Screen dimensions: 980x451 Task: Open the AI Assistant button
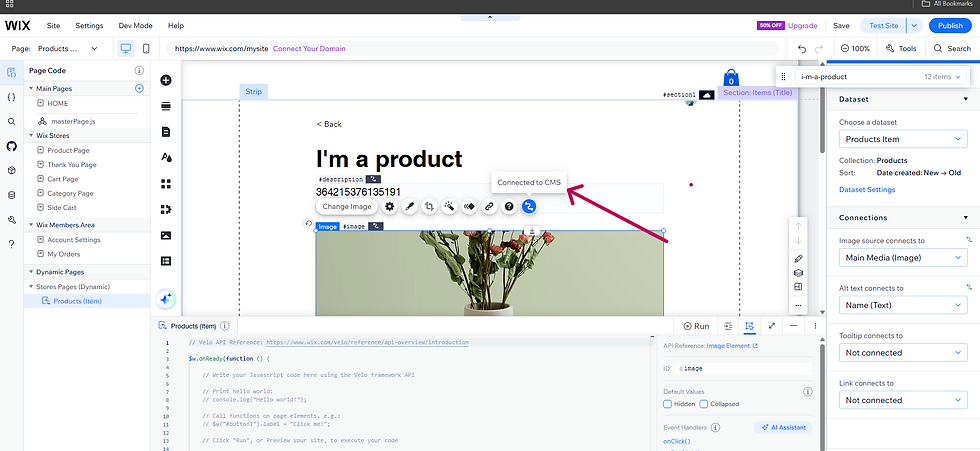click(784, 428)
